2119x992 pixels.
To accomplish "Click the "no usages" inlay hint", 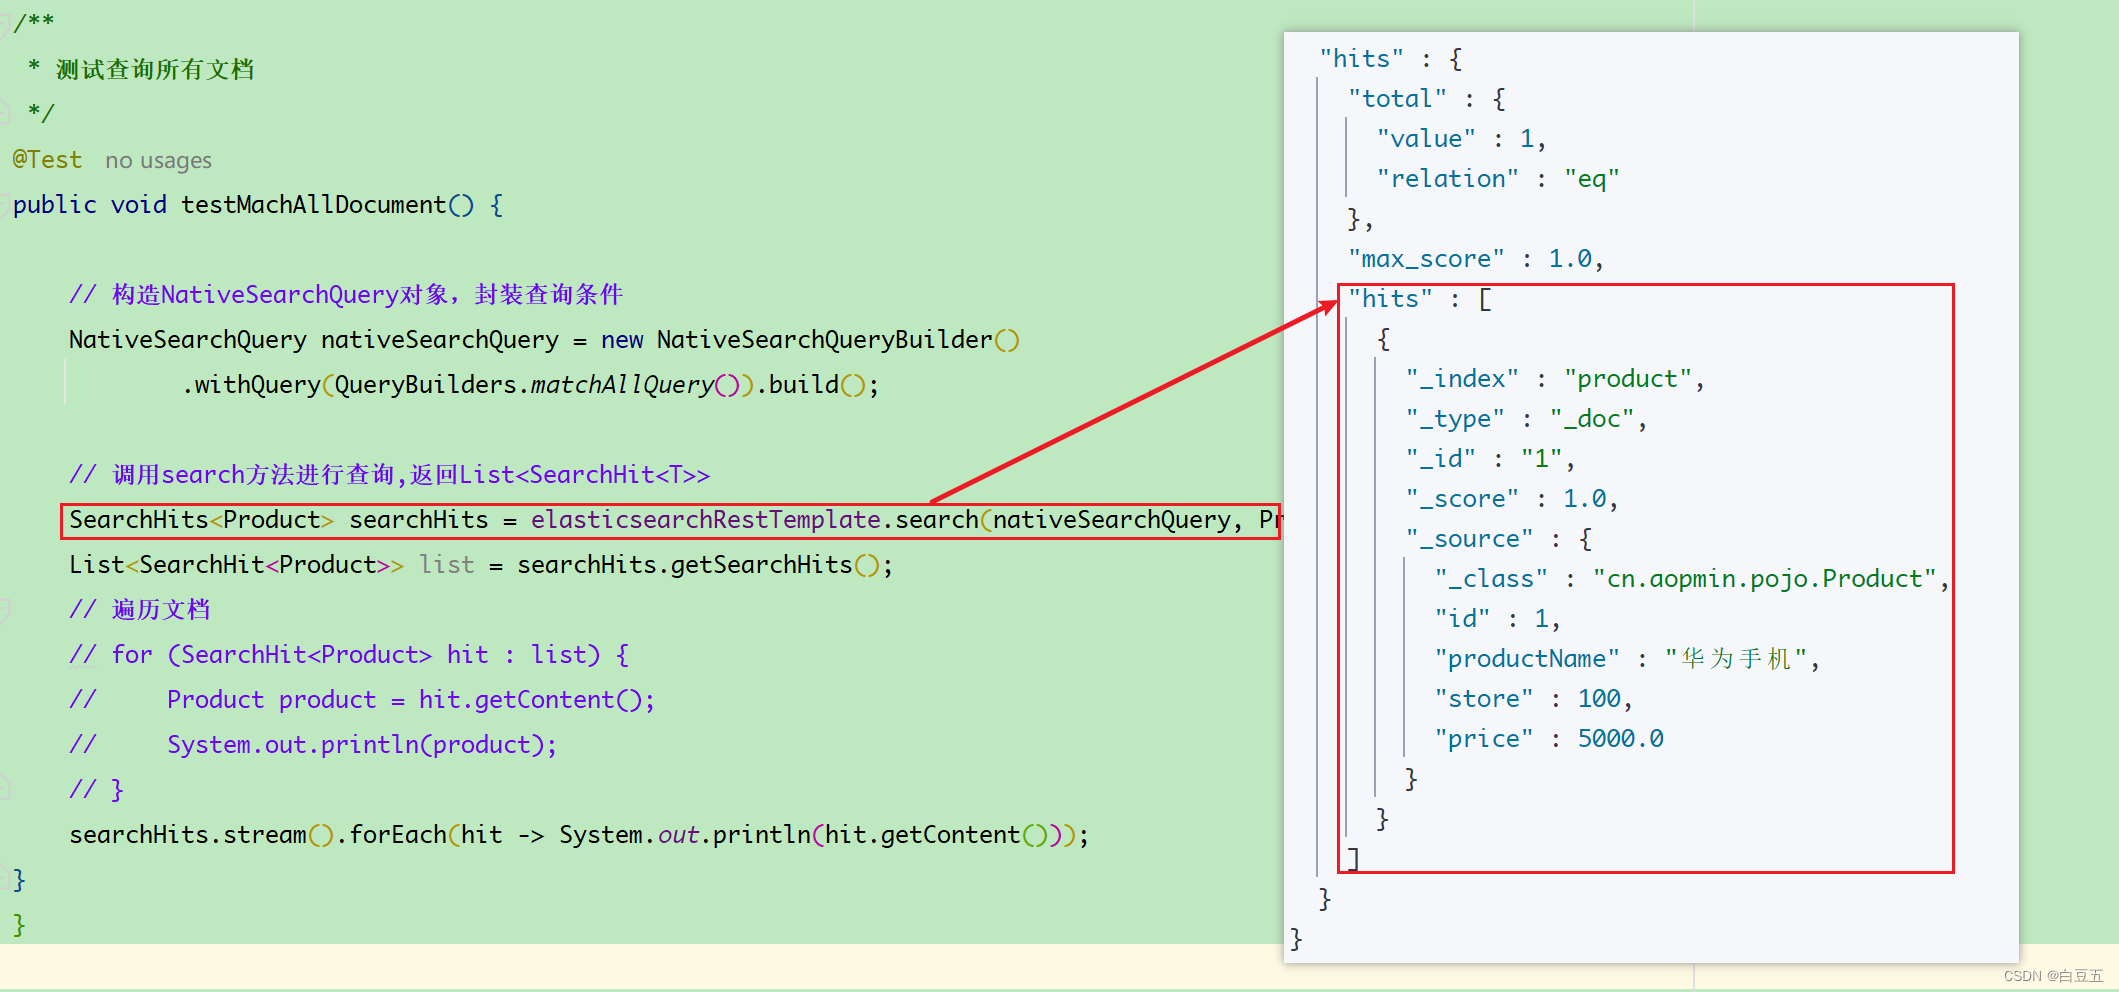I will coord(158,160).
